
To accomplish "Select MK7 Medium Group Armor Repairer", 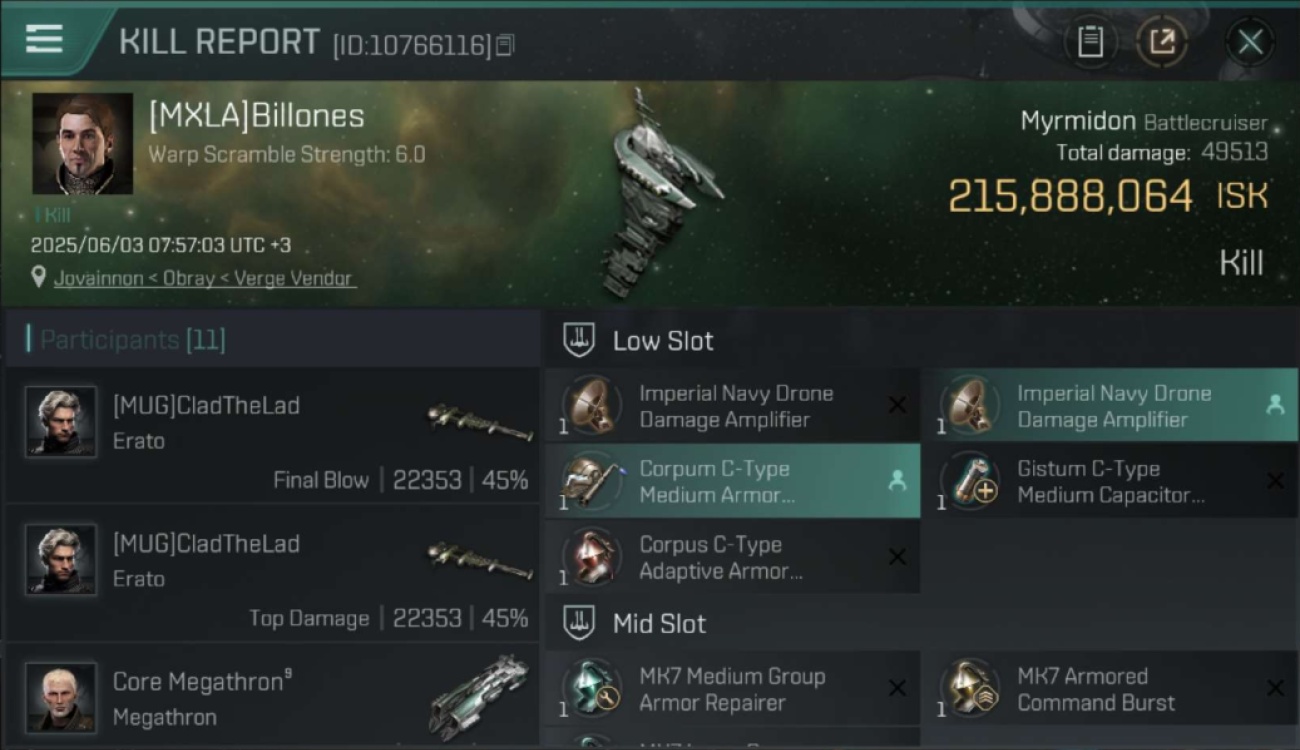I will click(733, 688).
